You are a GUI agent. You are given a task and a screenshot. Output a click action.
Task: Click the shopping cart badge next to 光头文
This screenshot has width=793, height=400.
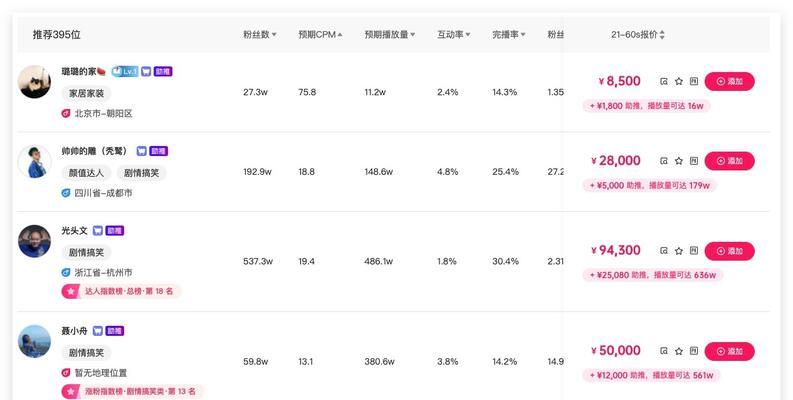(98, 231)
